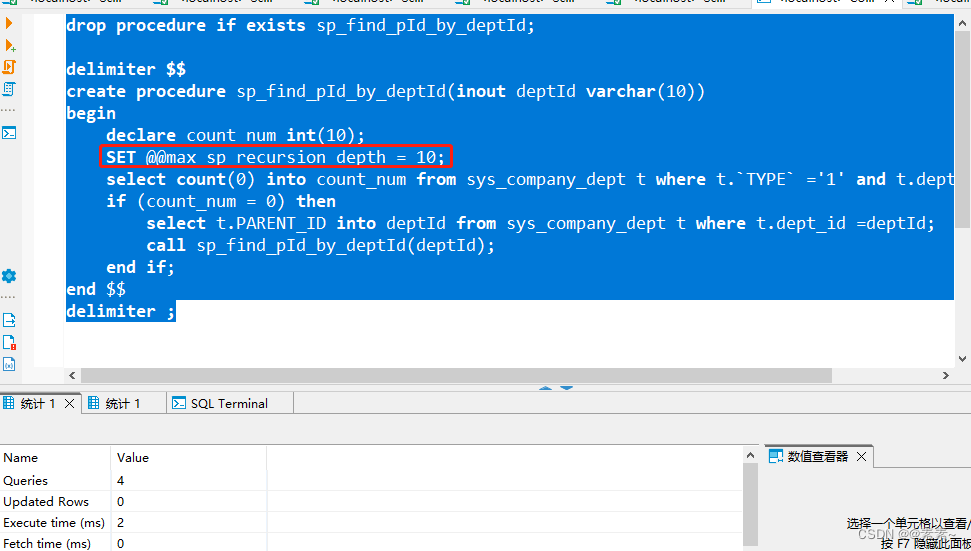Select the value 4 in the Queries row
The width and height of the screenshot is (971, 551).
(x=189, y=480)
